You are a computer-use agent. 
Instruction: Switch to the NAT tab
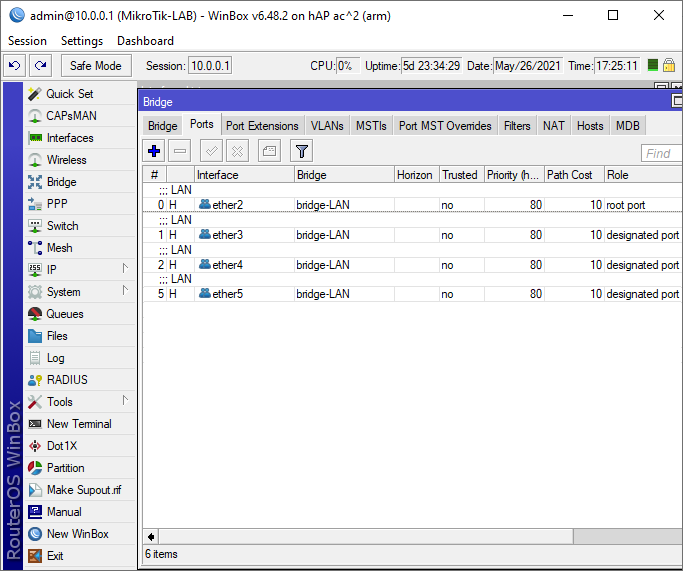(x=554, y=126)
